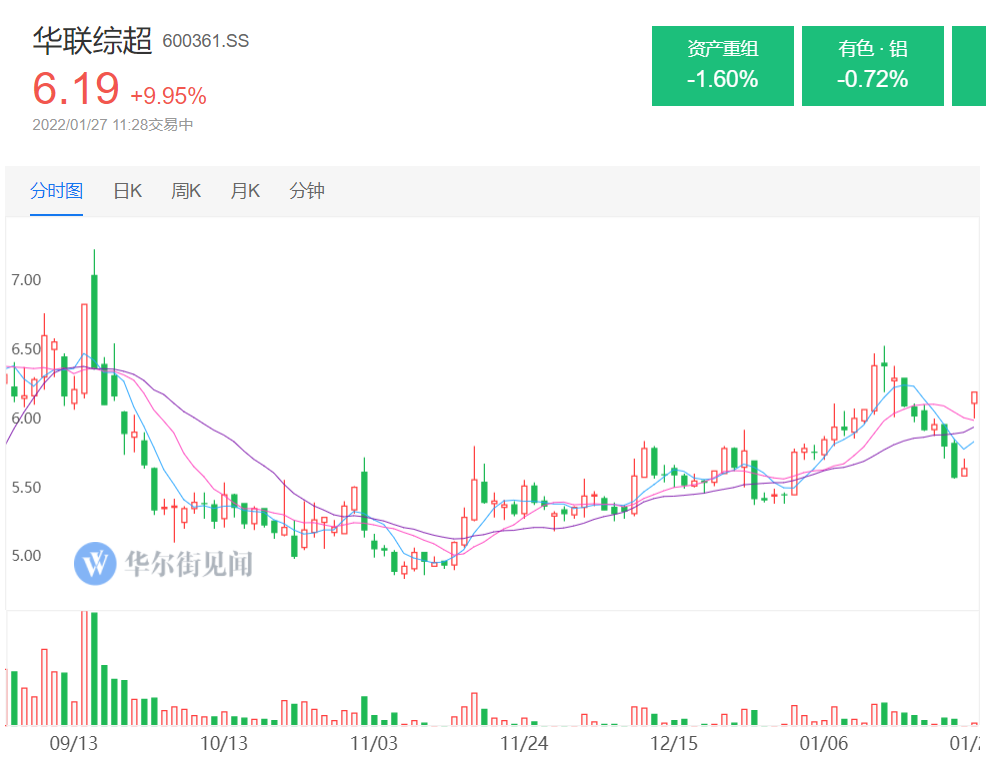Click the -0.72% value on 有色·铝 tile
This screenshot has height=770, width=986.
pos(873,79)
